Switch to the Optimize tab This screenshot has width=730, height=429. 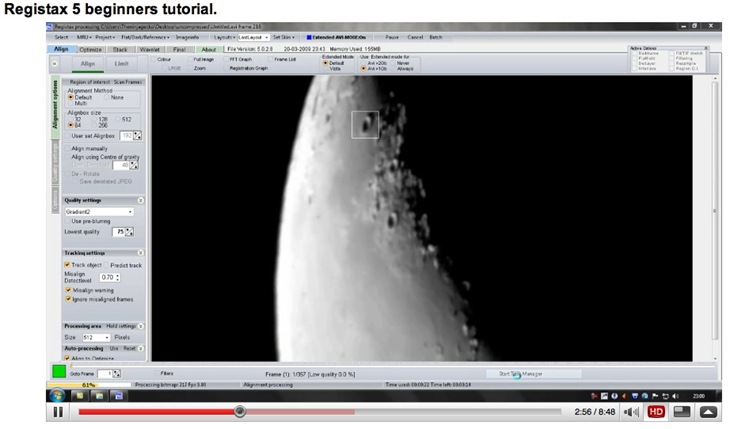point(90,49)
